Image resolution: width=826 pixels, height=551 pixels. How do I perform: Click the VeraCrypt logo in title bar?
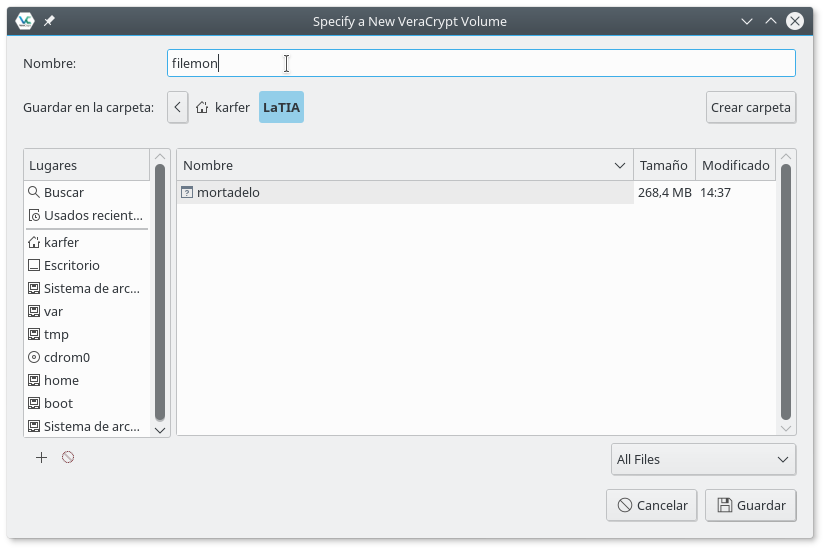(26, 20)
